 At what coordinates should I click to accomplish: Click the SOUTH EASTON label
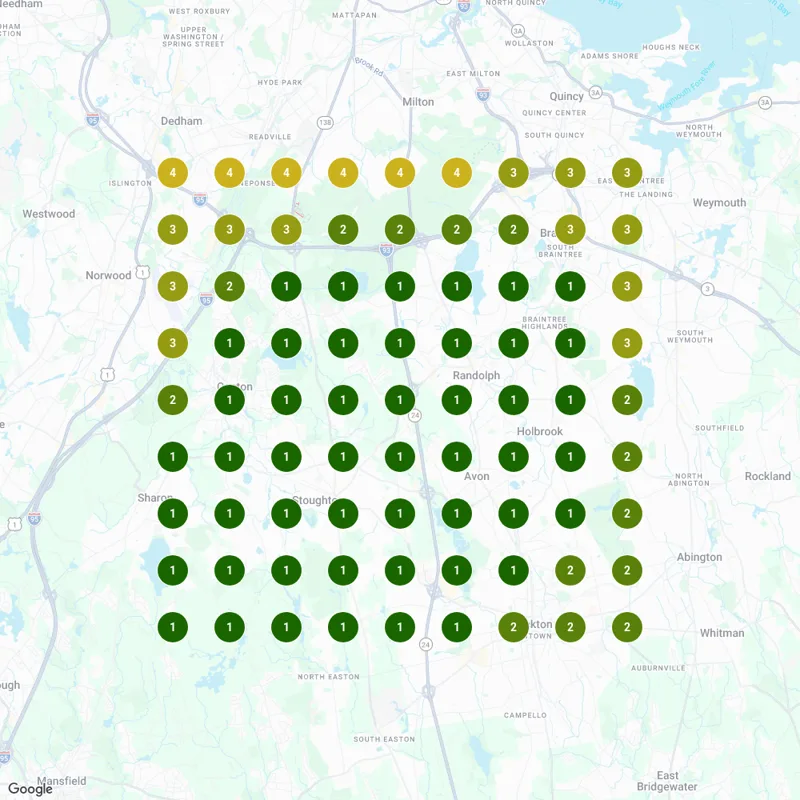(x=384, y=739)
